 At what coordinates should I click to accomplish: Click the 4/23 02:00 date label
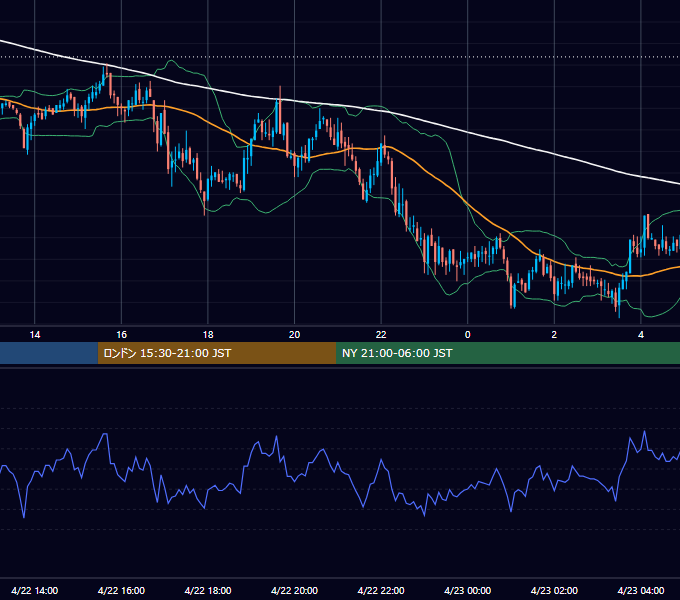coord(554,590)
